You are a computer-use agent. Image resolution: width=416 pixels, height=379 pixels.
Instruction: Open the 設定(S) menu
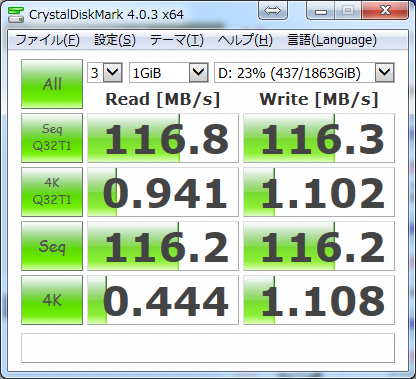pyautogui.click(x=115, y=40)
